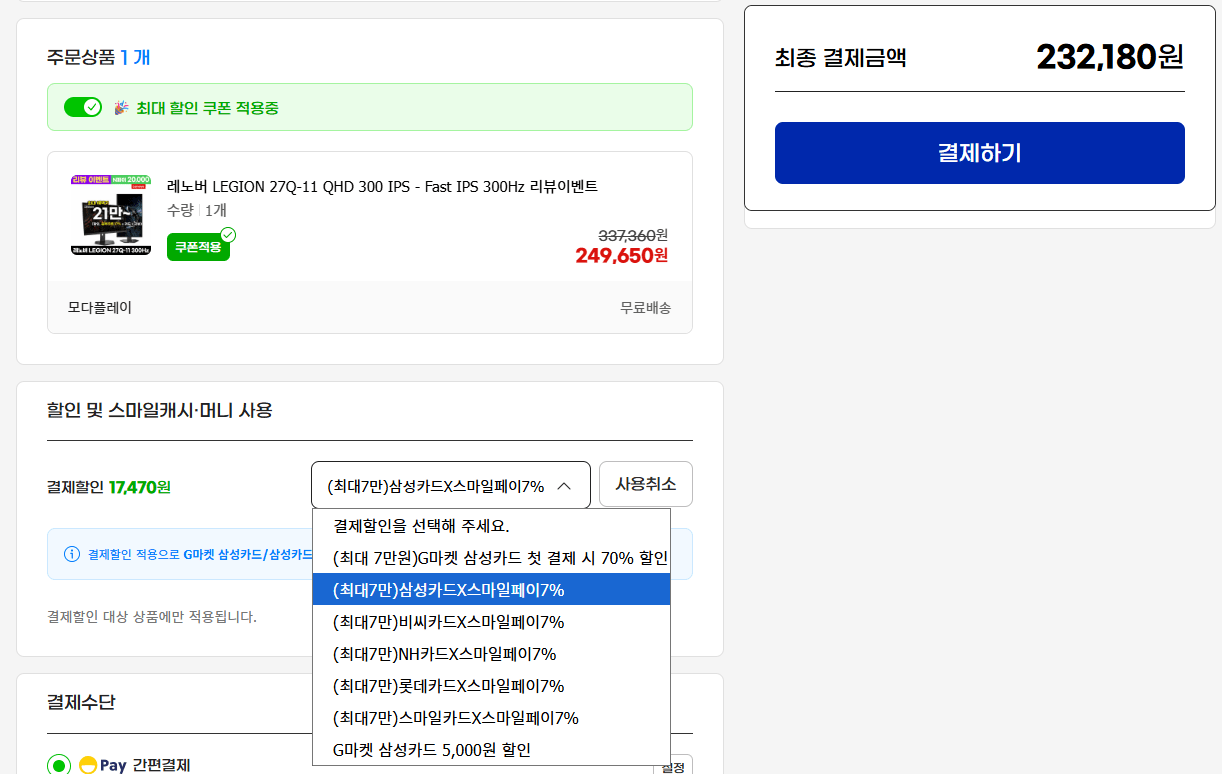The width and height of the screenshot is (1222, 774).
Task: Toggle the 최대 할인 쿠폰 적용중 switch
Action: point(83,107)
